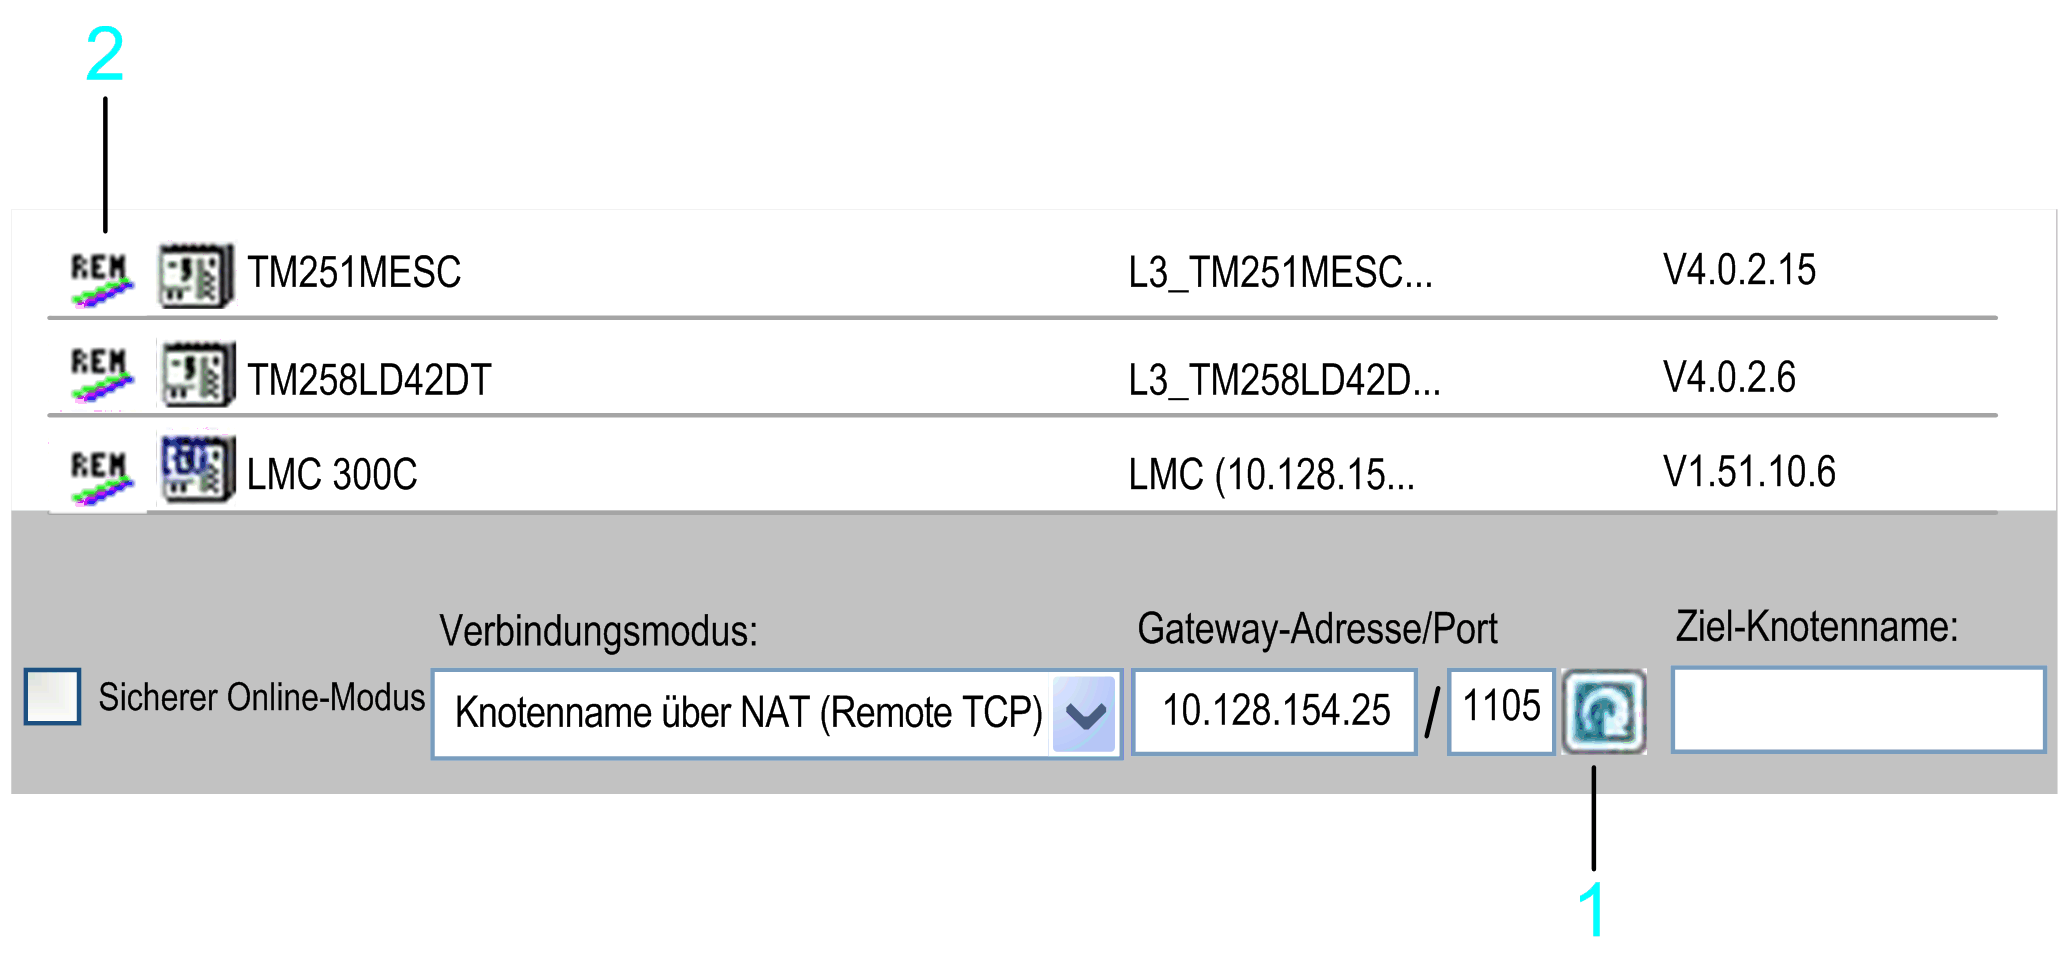The image size is (2058, 961).
Task: Click the REM icon beside LMC 300C
Action: click(x=100, y=476)
